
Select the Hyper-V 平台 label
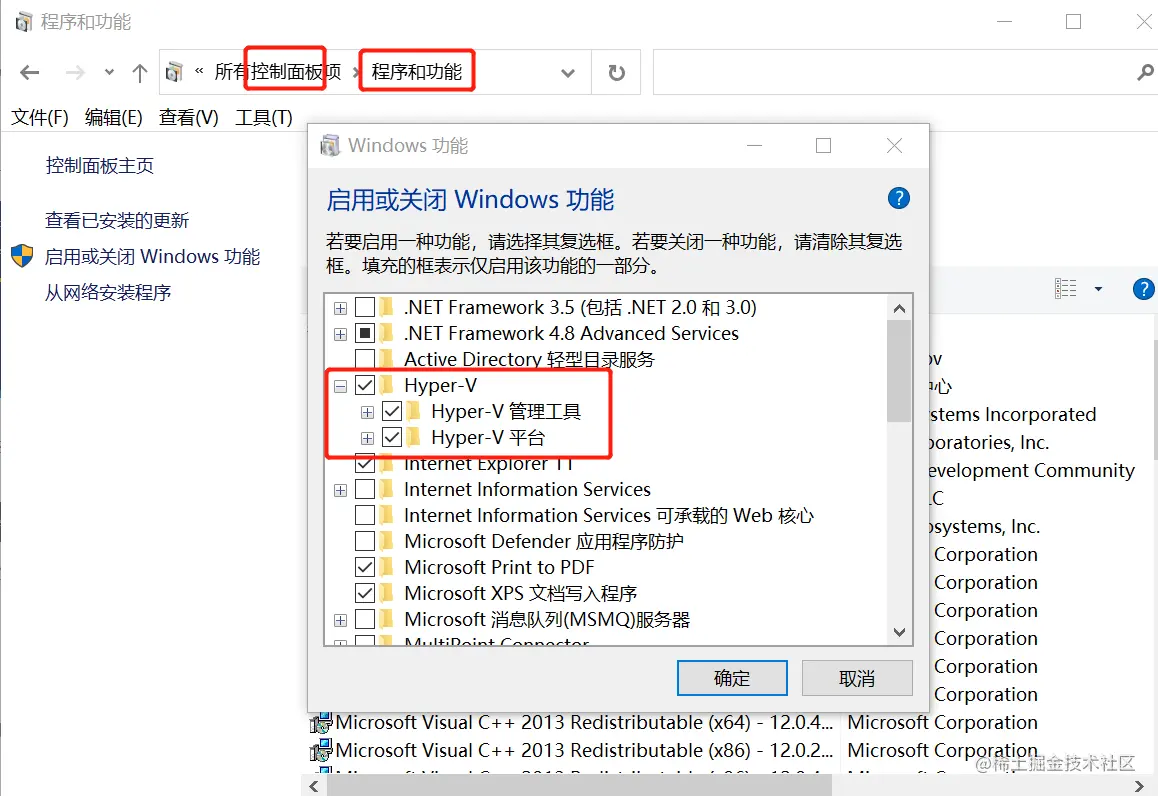tap(488, 438)
